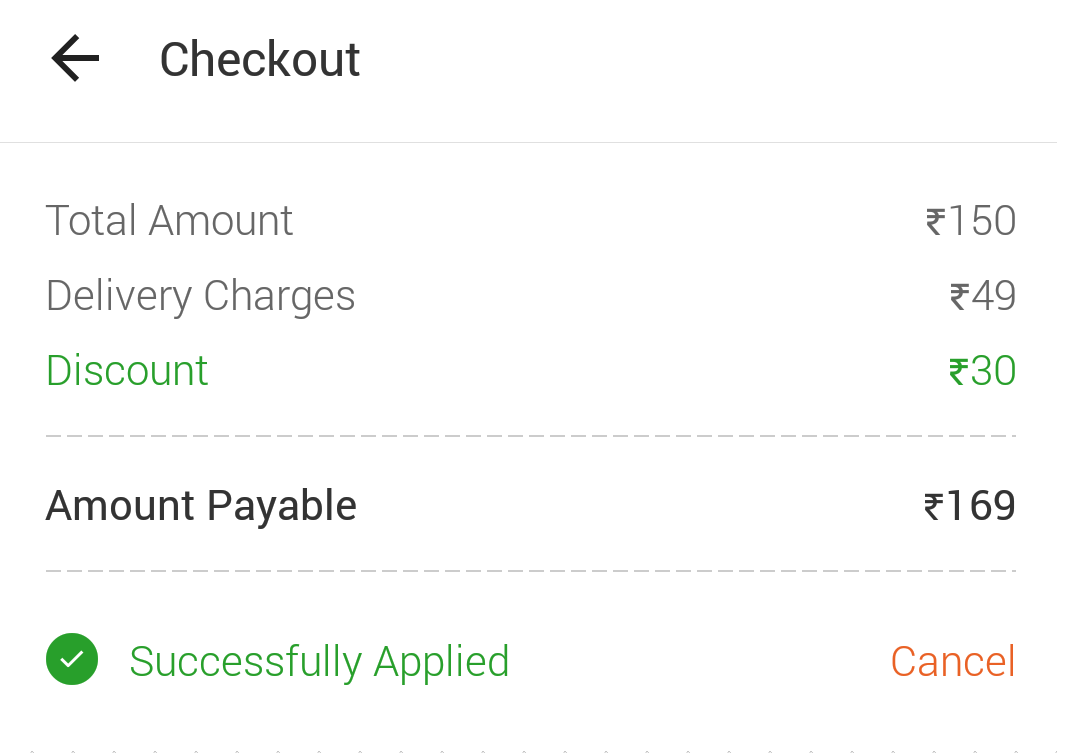Image resolution: width=1068 pixels, height=753 pixels.
Task: Go back using the arrow icon
Action: [76, 59]
